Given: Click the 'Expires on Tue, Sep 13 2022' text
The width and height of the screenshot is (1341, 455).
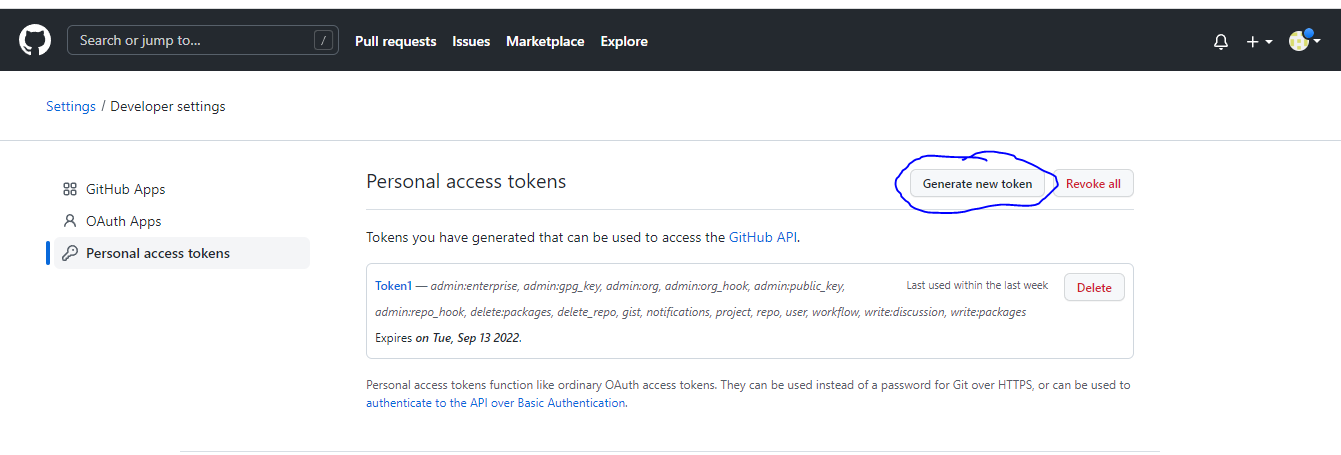Looking at the screenshot, I should click(x=448, y=338).
